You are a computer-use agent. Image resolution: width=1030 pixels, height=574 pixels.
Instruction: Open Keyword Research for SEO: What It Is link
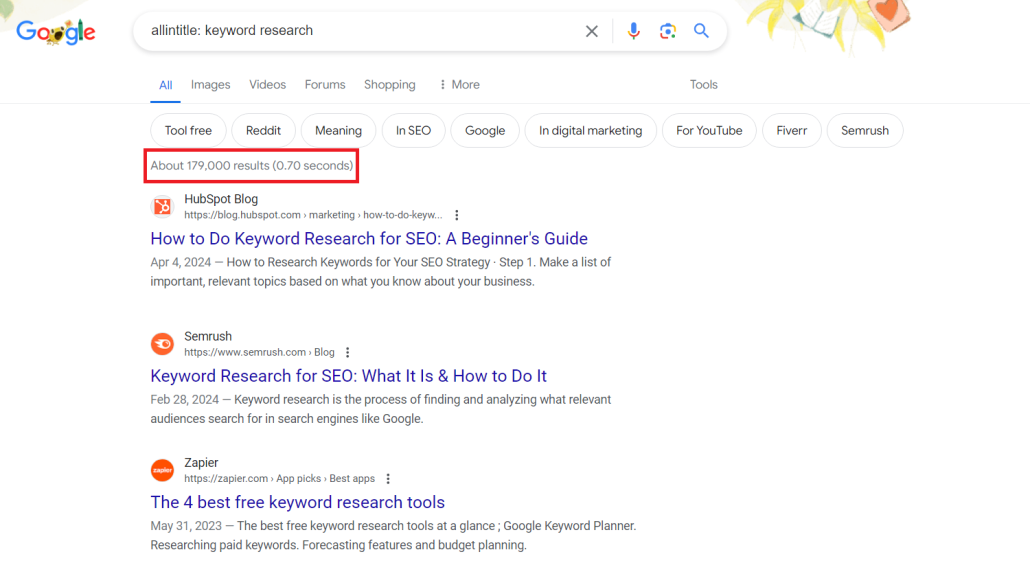pyautogui.click(x=348, y=376)
